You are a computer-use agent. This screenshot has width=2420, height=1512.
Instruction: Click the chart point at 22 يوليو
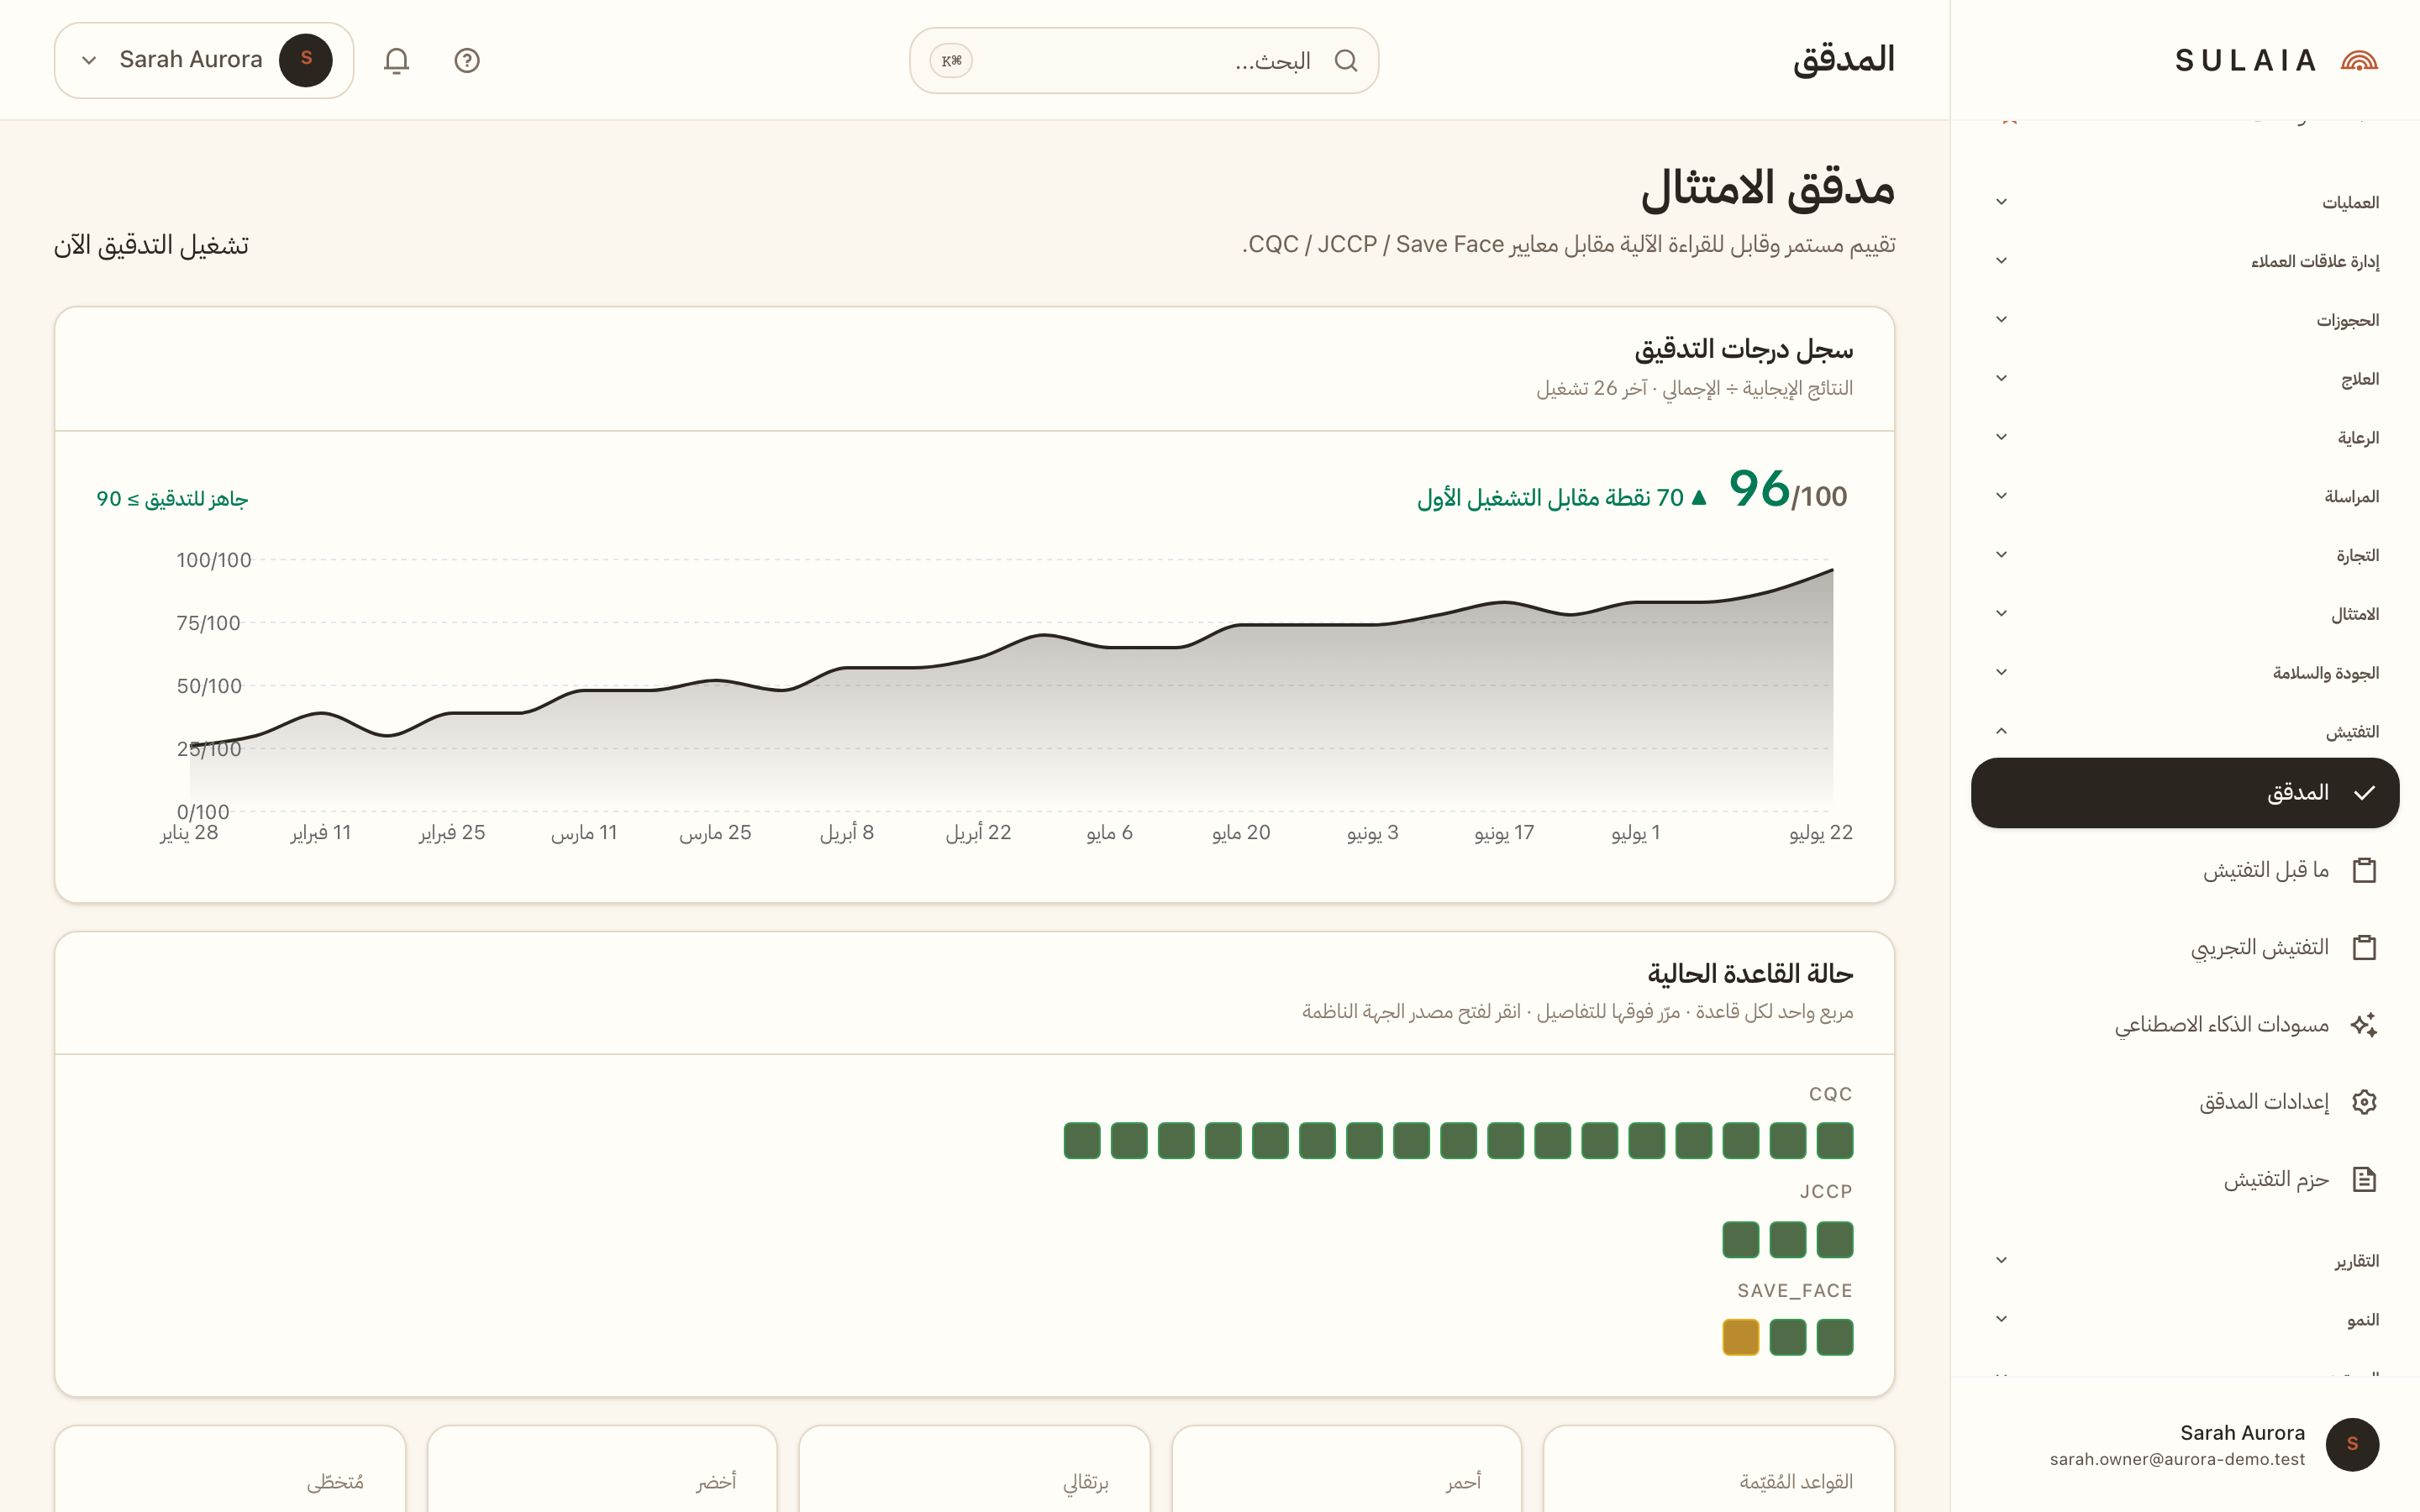pos(1832,570)
